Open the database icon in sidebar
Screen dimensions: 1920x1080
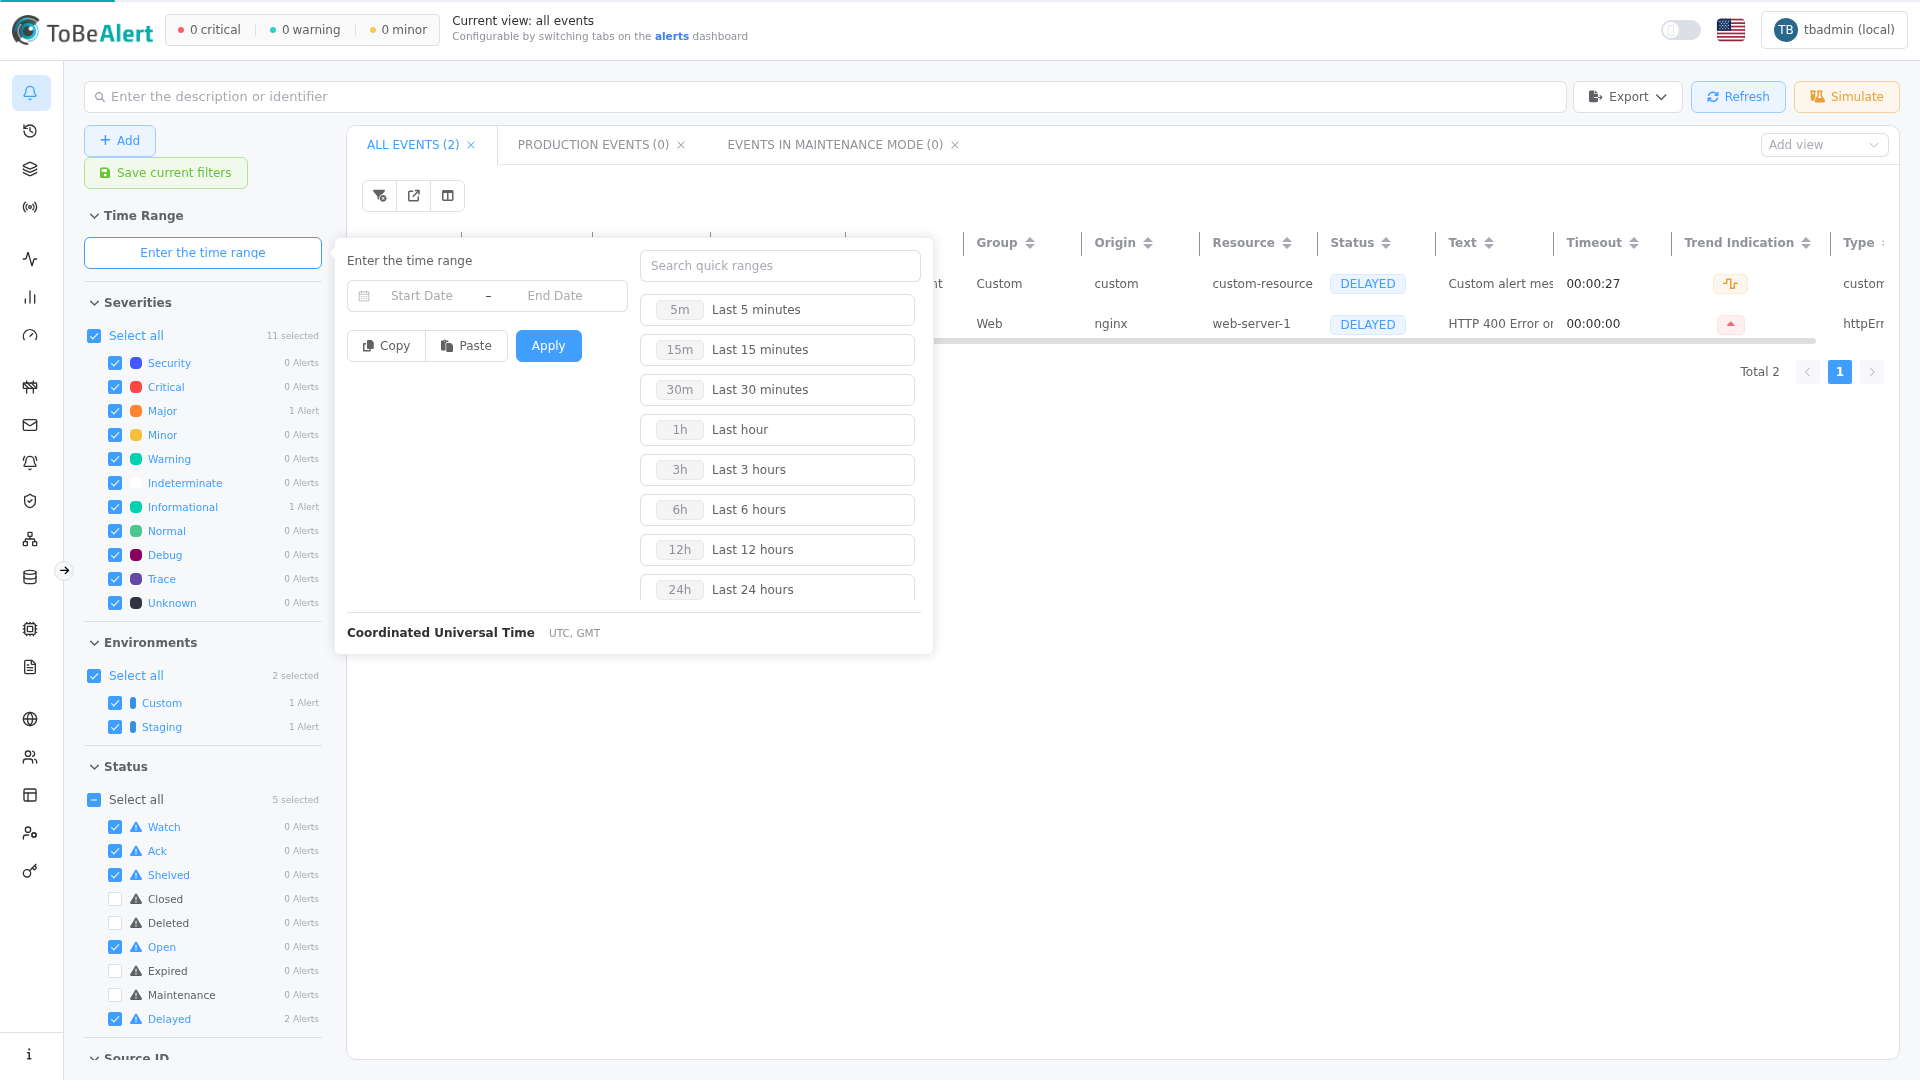pos(30,577)
